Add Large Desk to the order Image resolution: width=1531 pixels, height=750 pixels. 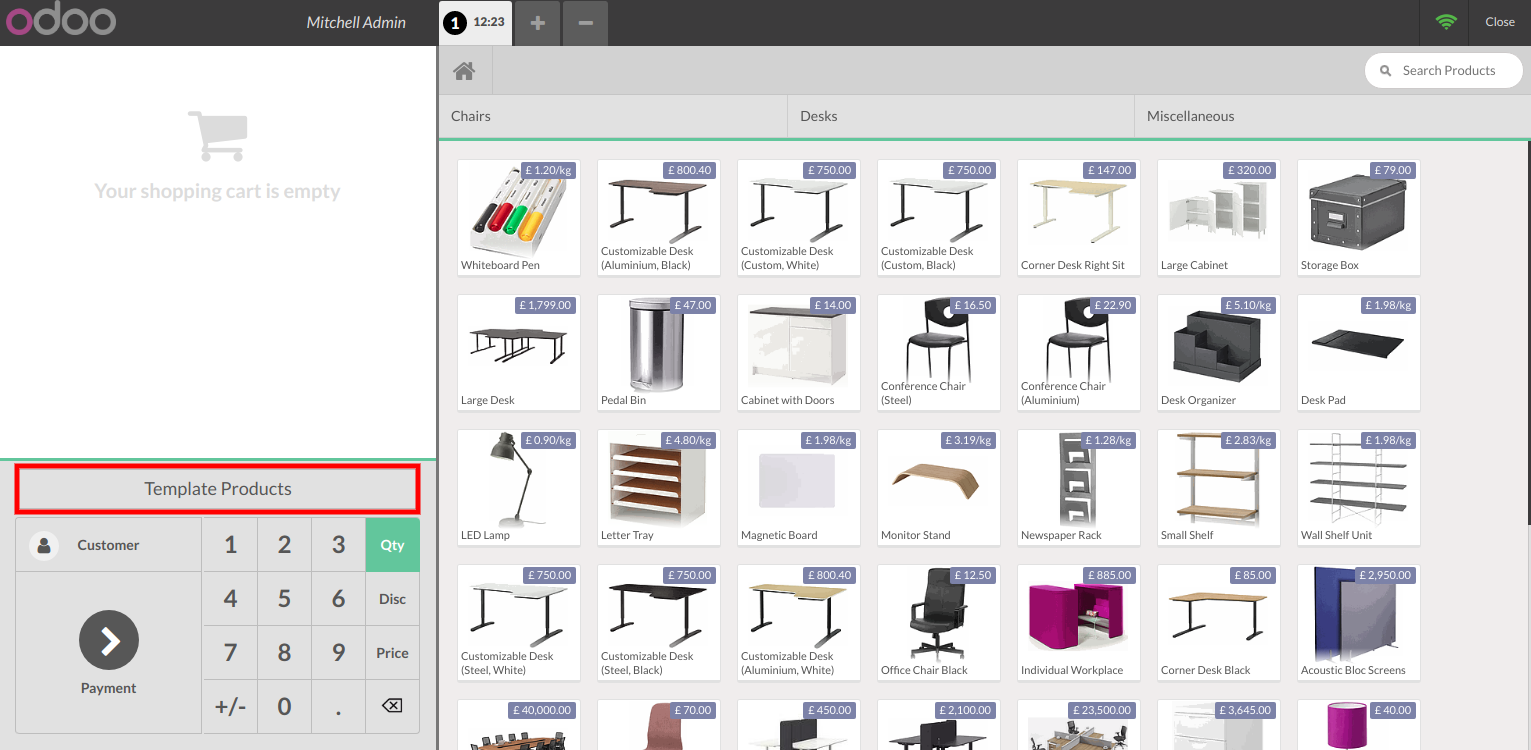[x=519, y=352]
